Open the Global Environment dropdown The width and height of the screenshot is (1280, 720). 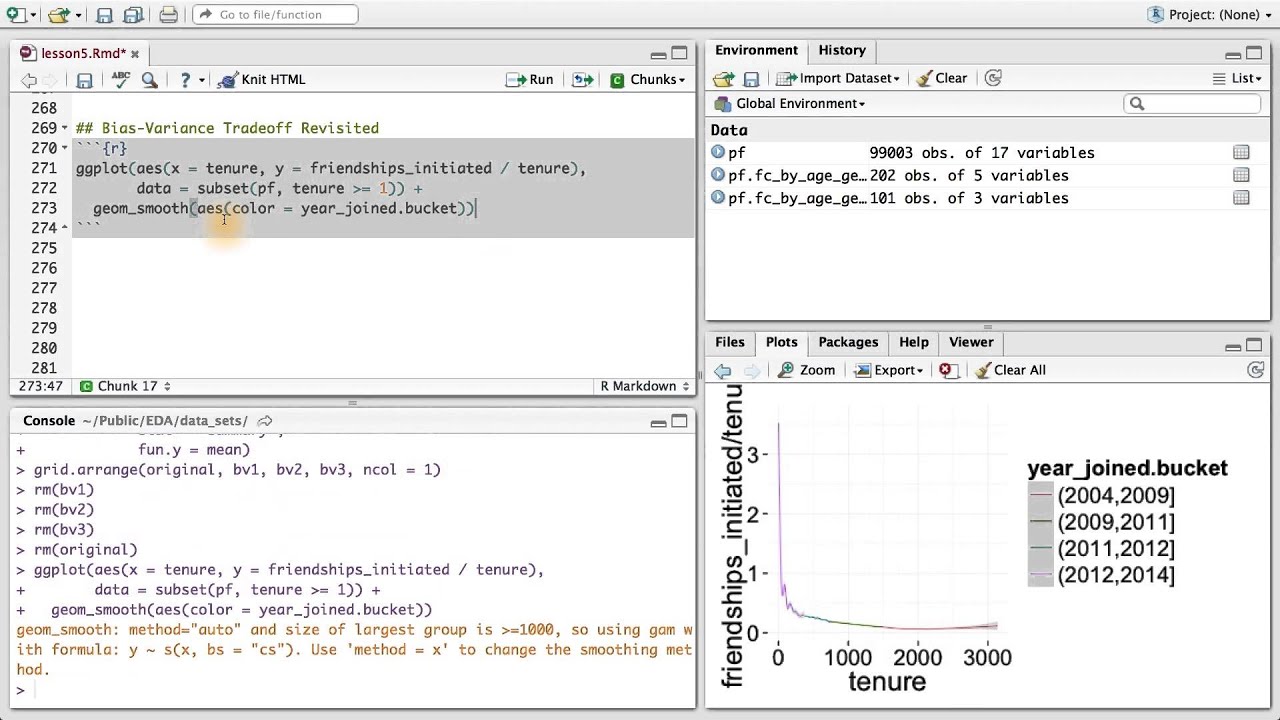tap(790, 104)
